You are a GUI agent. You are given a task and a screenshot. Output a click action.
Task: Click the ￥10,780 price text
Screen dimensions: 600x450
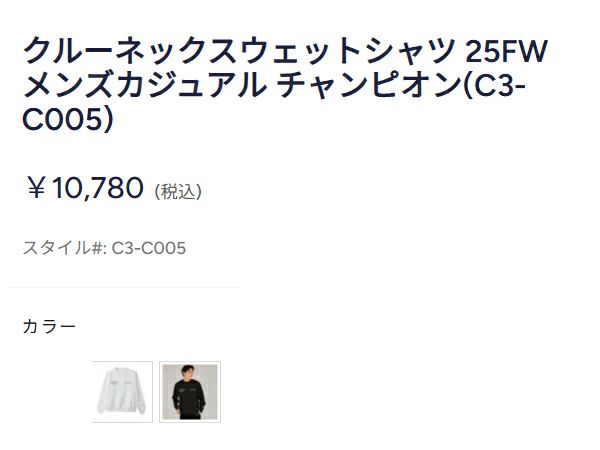pos(84,188)
